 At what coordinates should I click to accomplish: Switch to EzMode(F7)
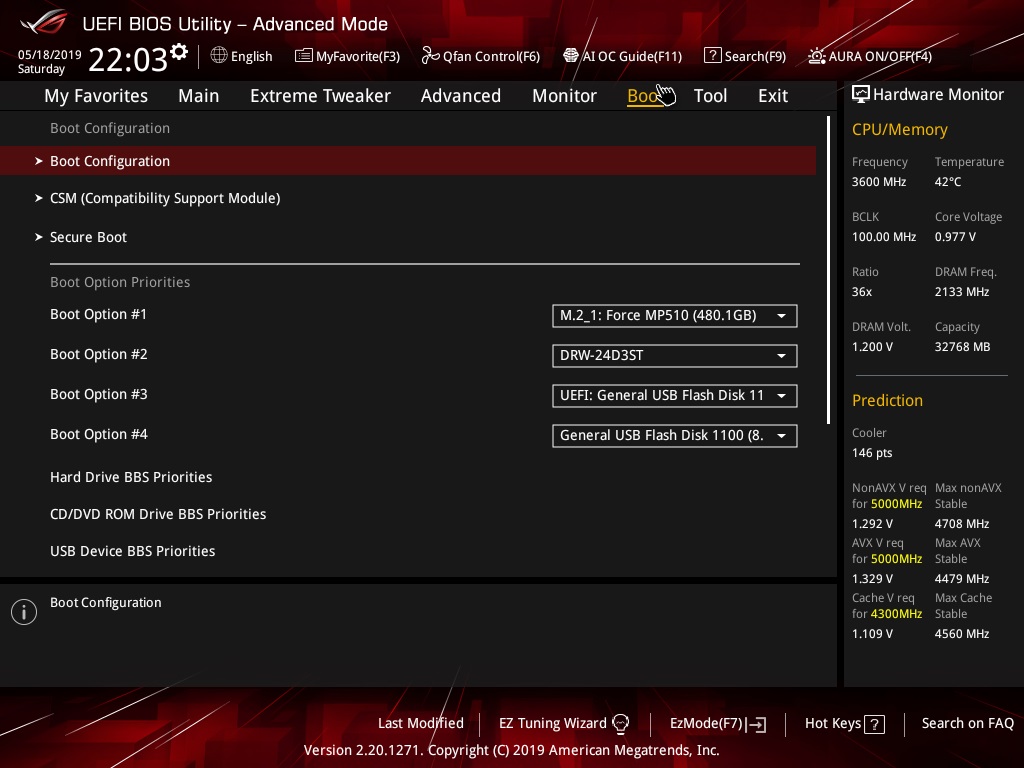(x=706, y=723)
